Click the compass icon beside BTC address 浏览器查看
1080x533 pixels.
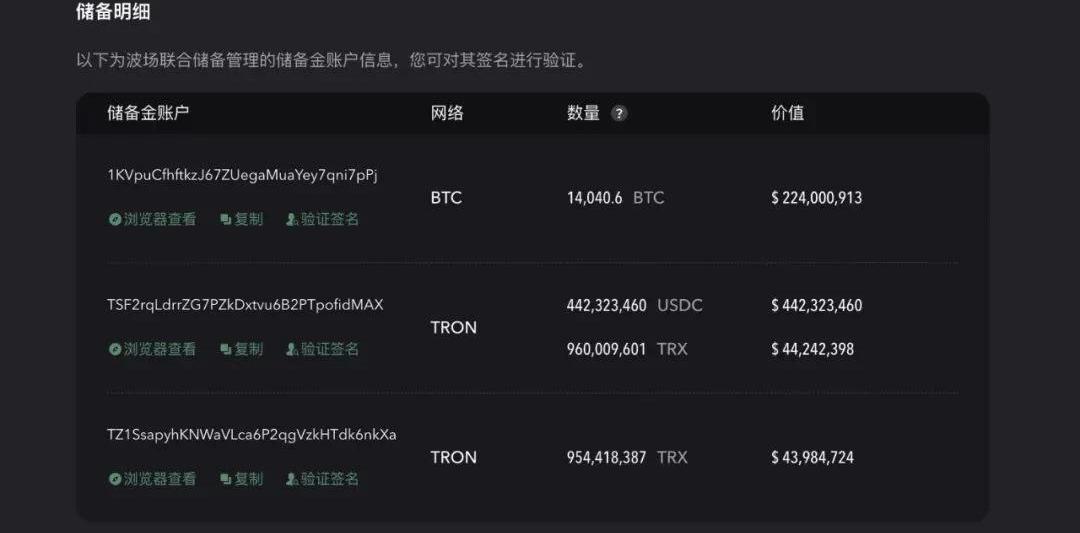pyautogui.click(x=115, y=220)
